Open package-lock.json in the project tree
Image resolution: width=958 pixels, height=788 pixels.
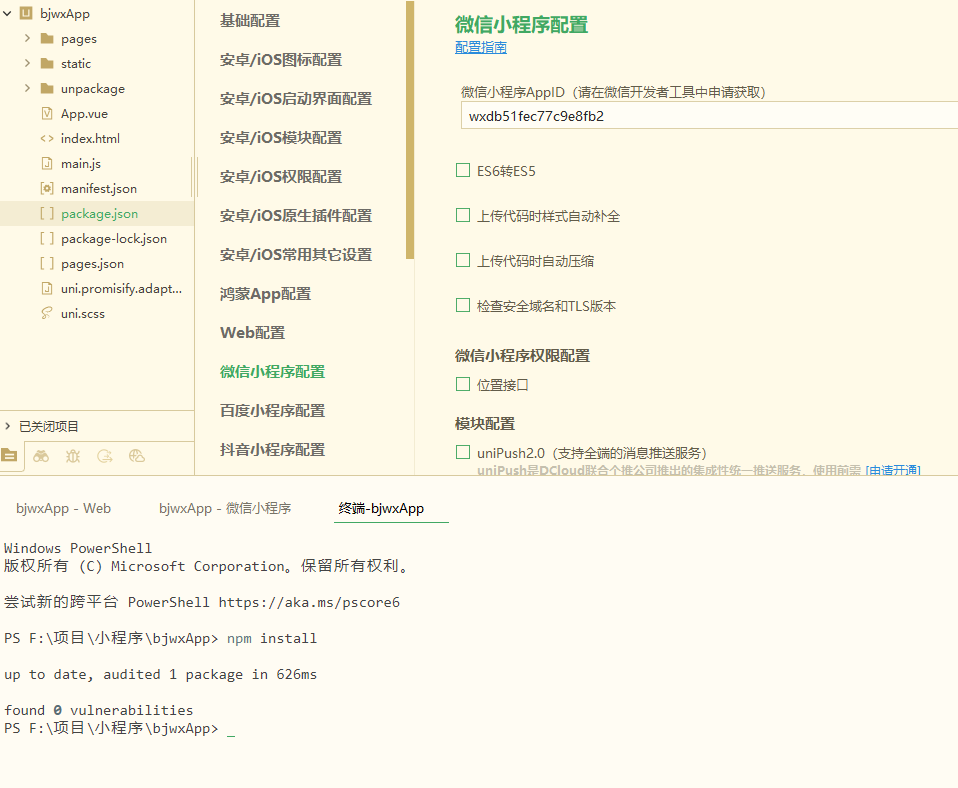114,239
